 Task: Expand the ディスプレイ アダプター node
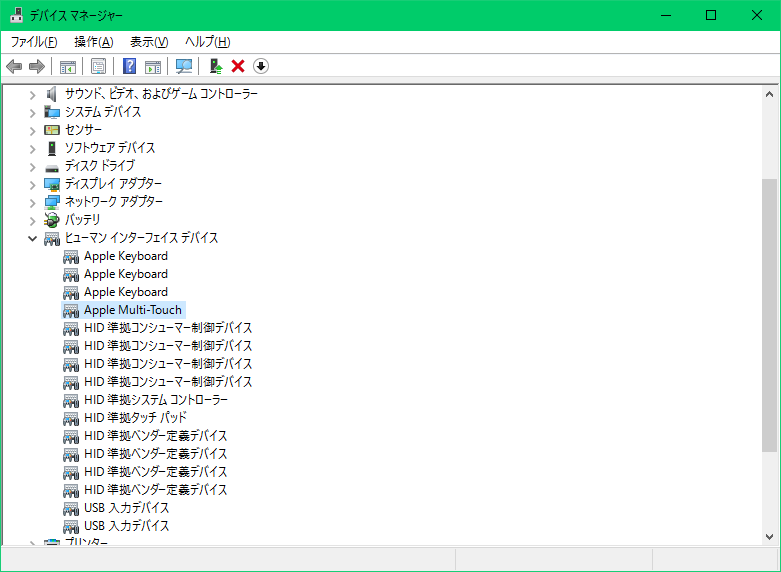(32, 184)
